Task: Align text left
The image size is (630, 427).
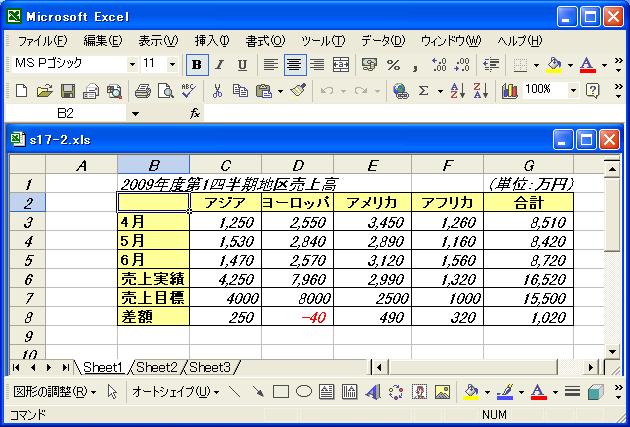Action: pos(271,65)
